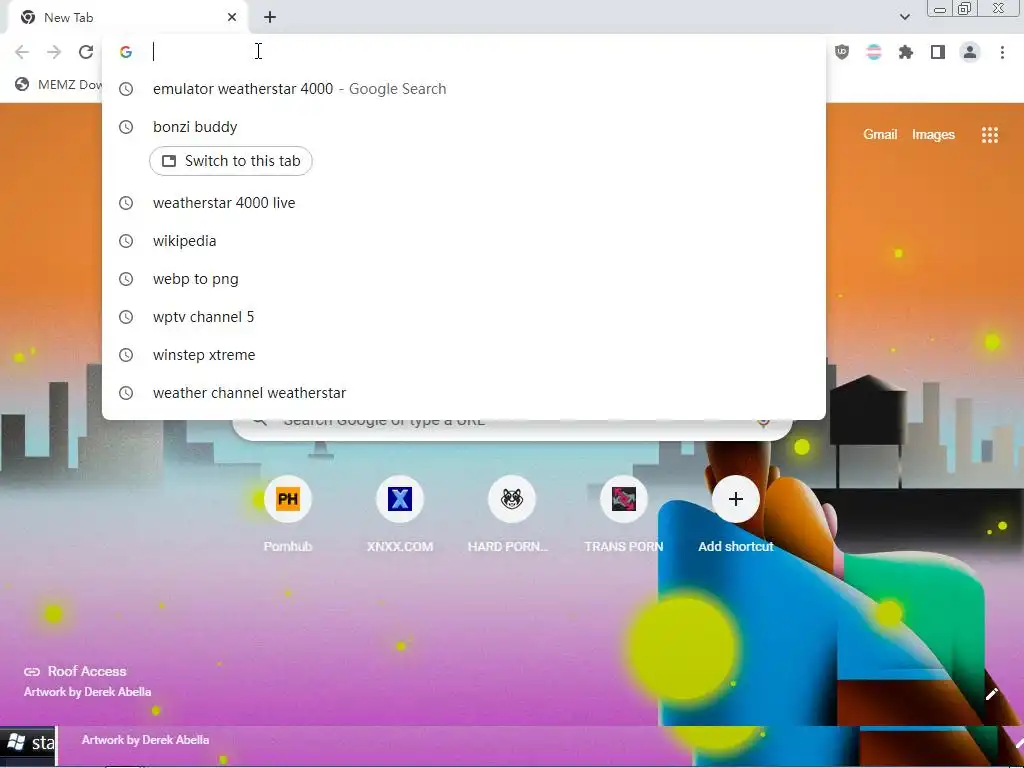The image size is (1024, 768).
Task: Open the Images link
Action: click(x=933, y=135)
